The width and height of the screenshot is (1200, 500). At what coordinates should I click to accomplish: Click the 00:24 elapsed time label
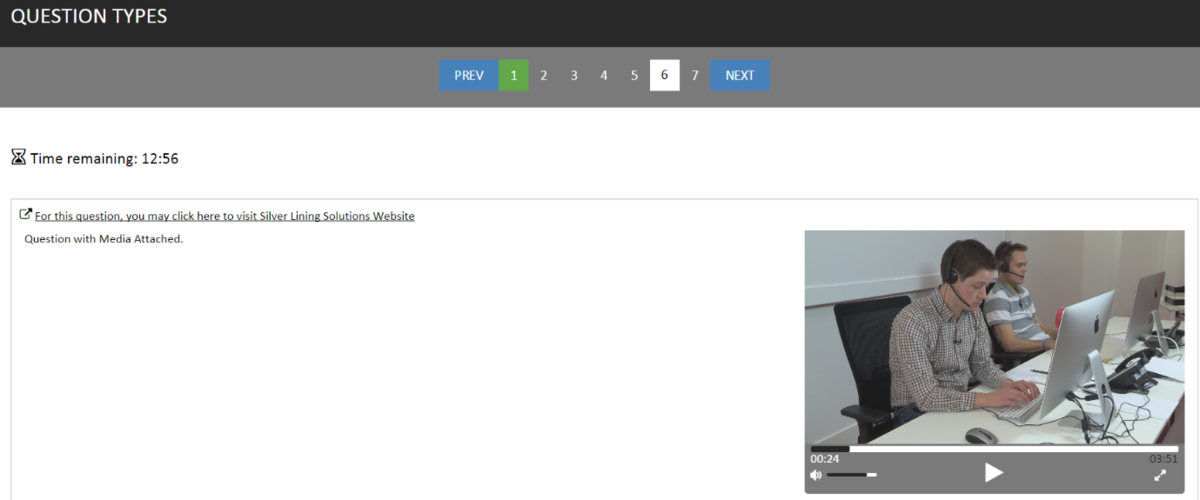(x=825, y=459)
